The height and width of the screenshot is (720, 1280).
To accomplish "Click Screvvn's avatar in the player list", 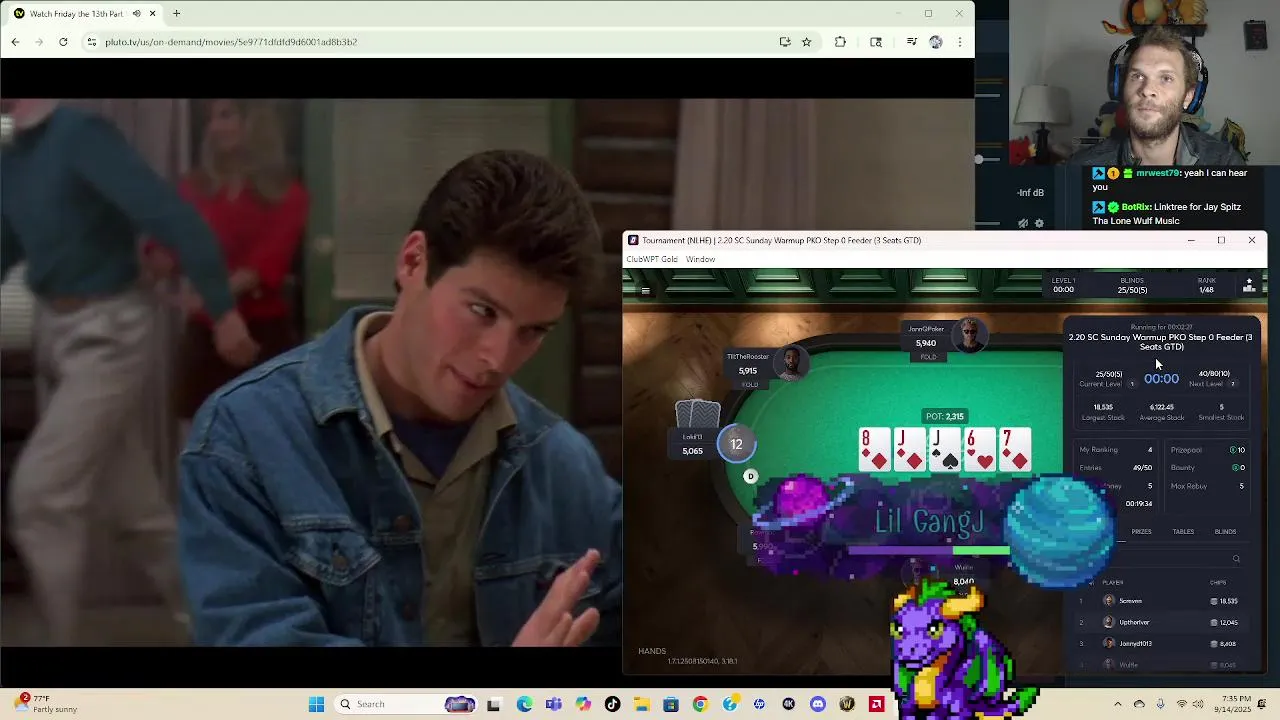I will (1108, 601).
